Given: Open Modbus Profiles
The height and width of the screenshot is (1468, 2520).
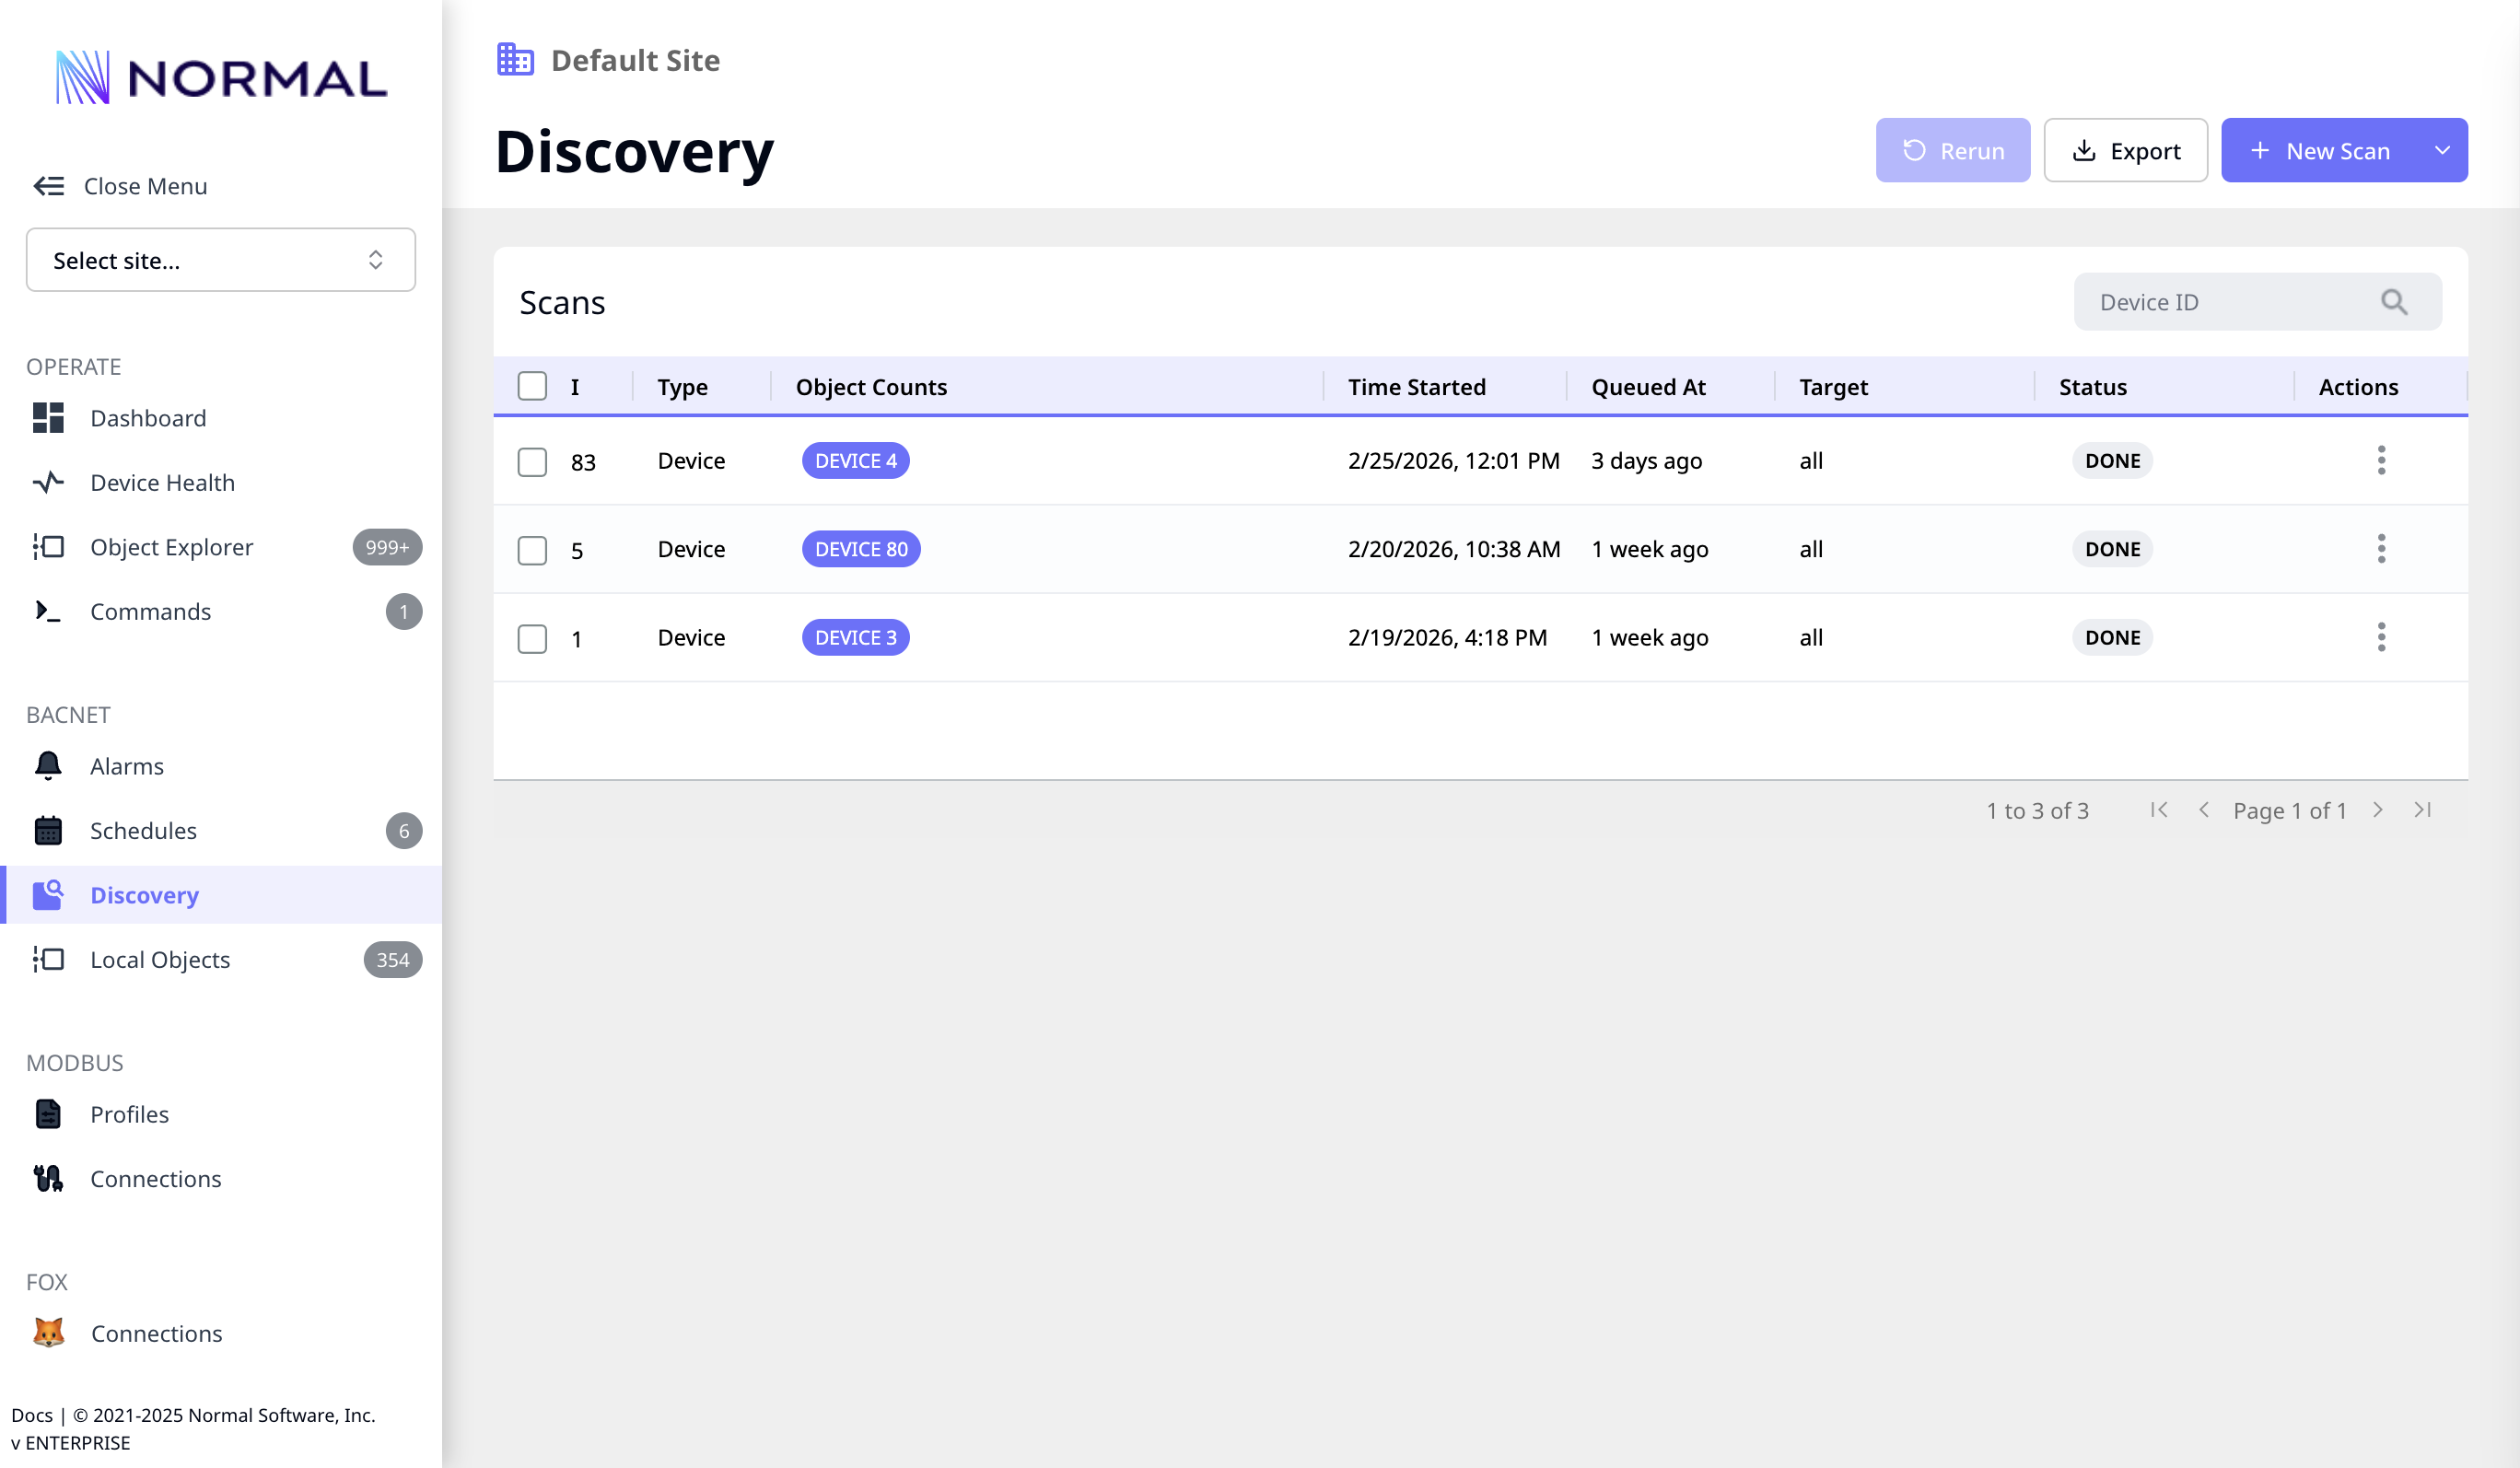Looking at the screenshot, I should tap(129, 1114).
